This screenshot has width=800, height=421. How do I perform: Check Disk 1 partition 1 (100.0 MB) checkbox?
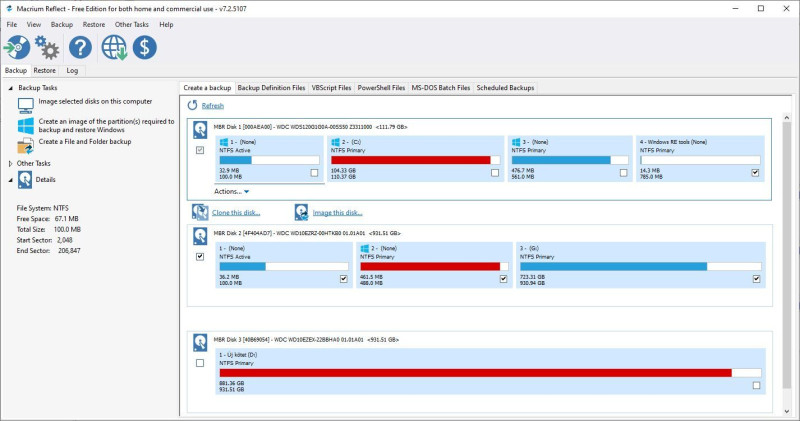click(x=314, y=173)
